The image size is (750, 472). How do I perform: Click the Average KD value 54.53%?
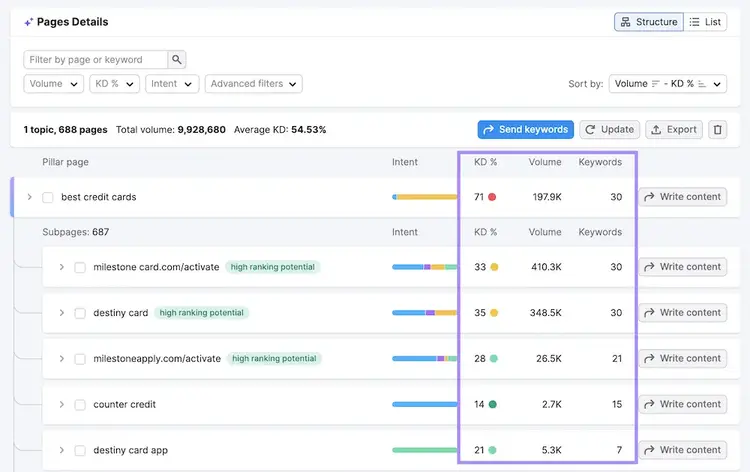coord(309,130)
